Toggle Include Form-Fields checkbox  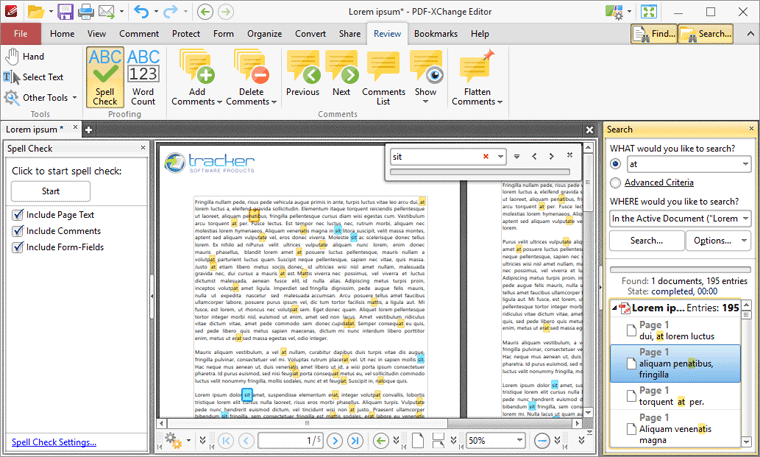(17, 246)
